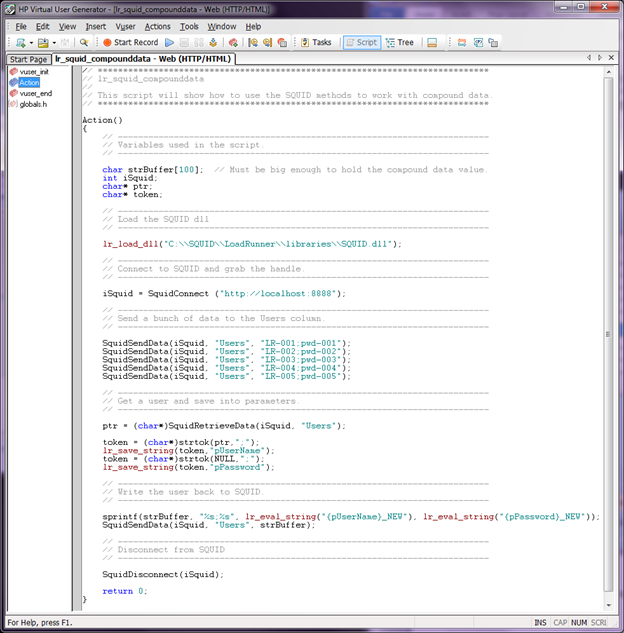Click the disabled Save script icon
Screen dimensions: 624x633
pos(65,42)
